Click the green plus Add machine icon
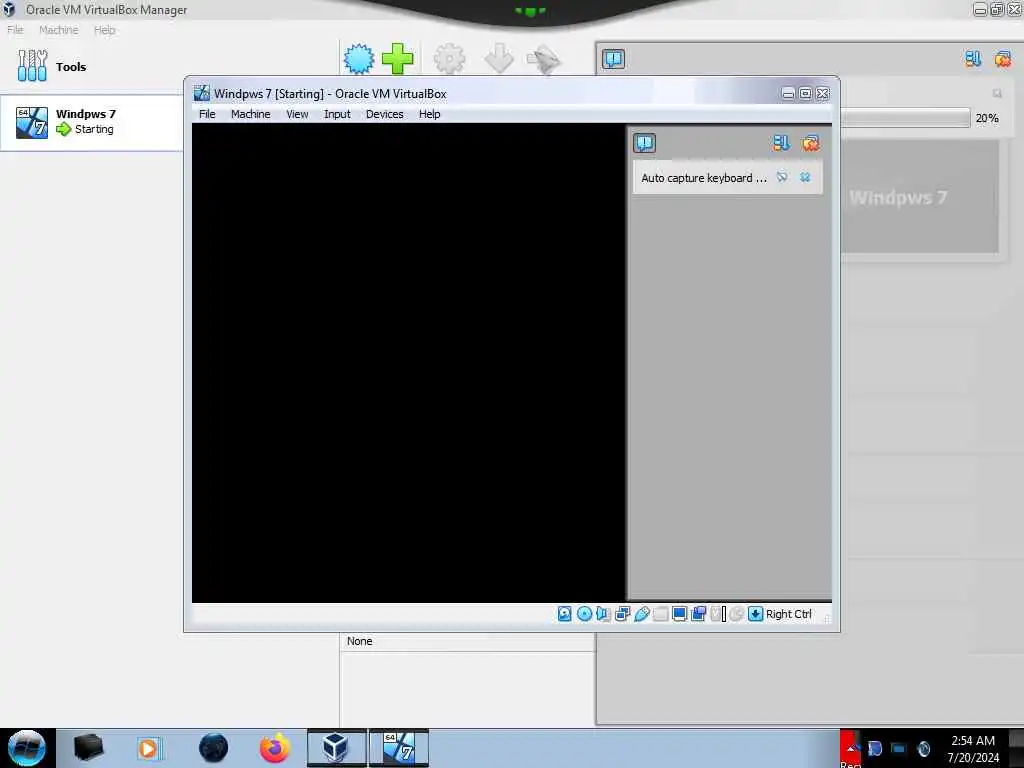This screenshot has width=1024, height=768. pyautogui.click(x=397, y=59)
